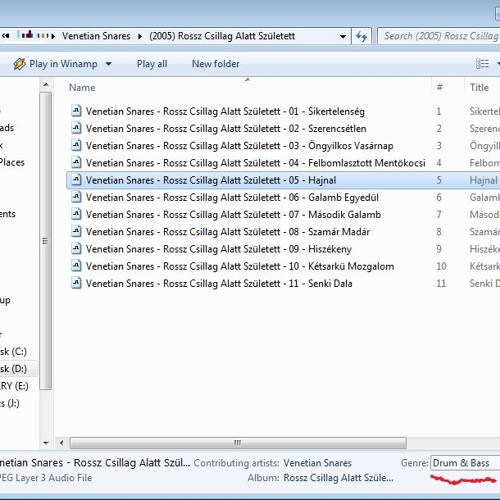Select the (D:) disk in navigation pane
This screenshot has height=500, width=500.
coord(13,369)
